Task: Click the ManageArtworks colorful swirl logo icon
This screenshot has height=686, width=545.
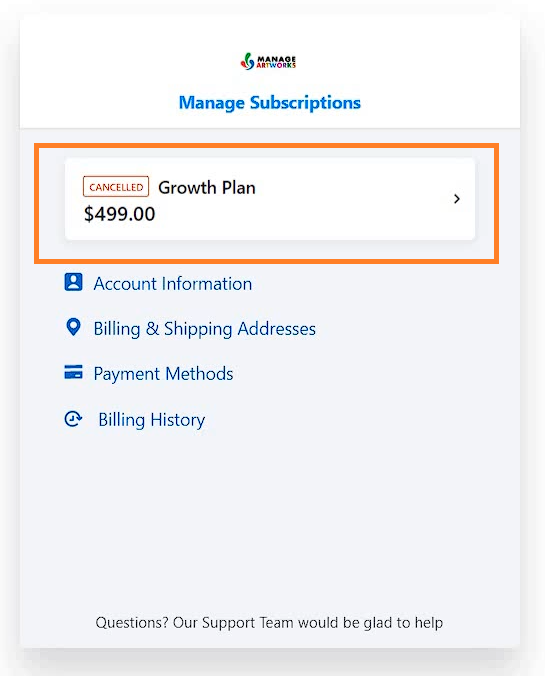Action: pos(248,61)
